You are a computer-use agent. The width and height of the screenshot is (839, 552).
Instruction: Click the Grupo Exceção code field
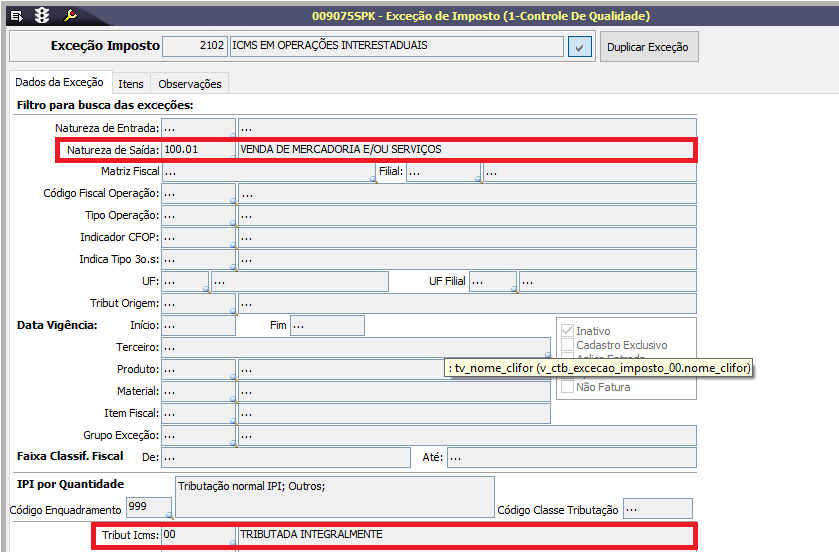(198, 435)
